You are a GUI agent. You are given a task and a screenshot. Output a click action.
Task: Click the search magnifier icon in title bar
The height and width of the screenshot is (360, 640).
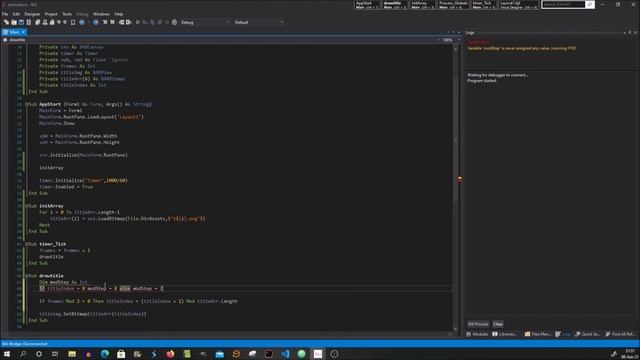pyautogui.click(x=589, y=4)
